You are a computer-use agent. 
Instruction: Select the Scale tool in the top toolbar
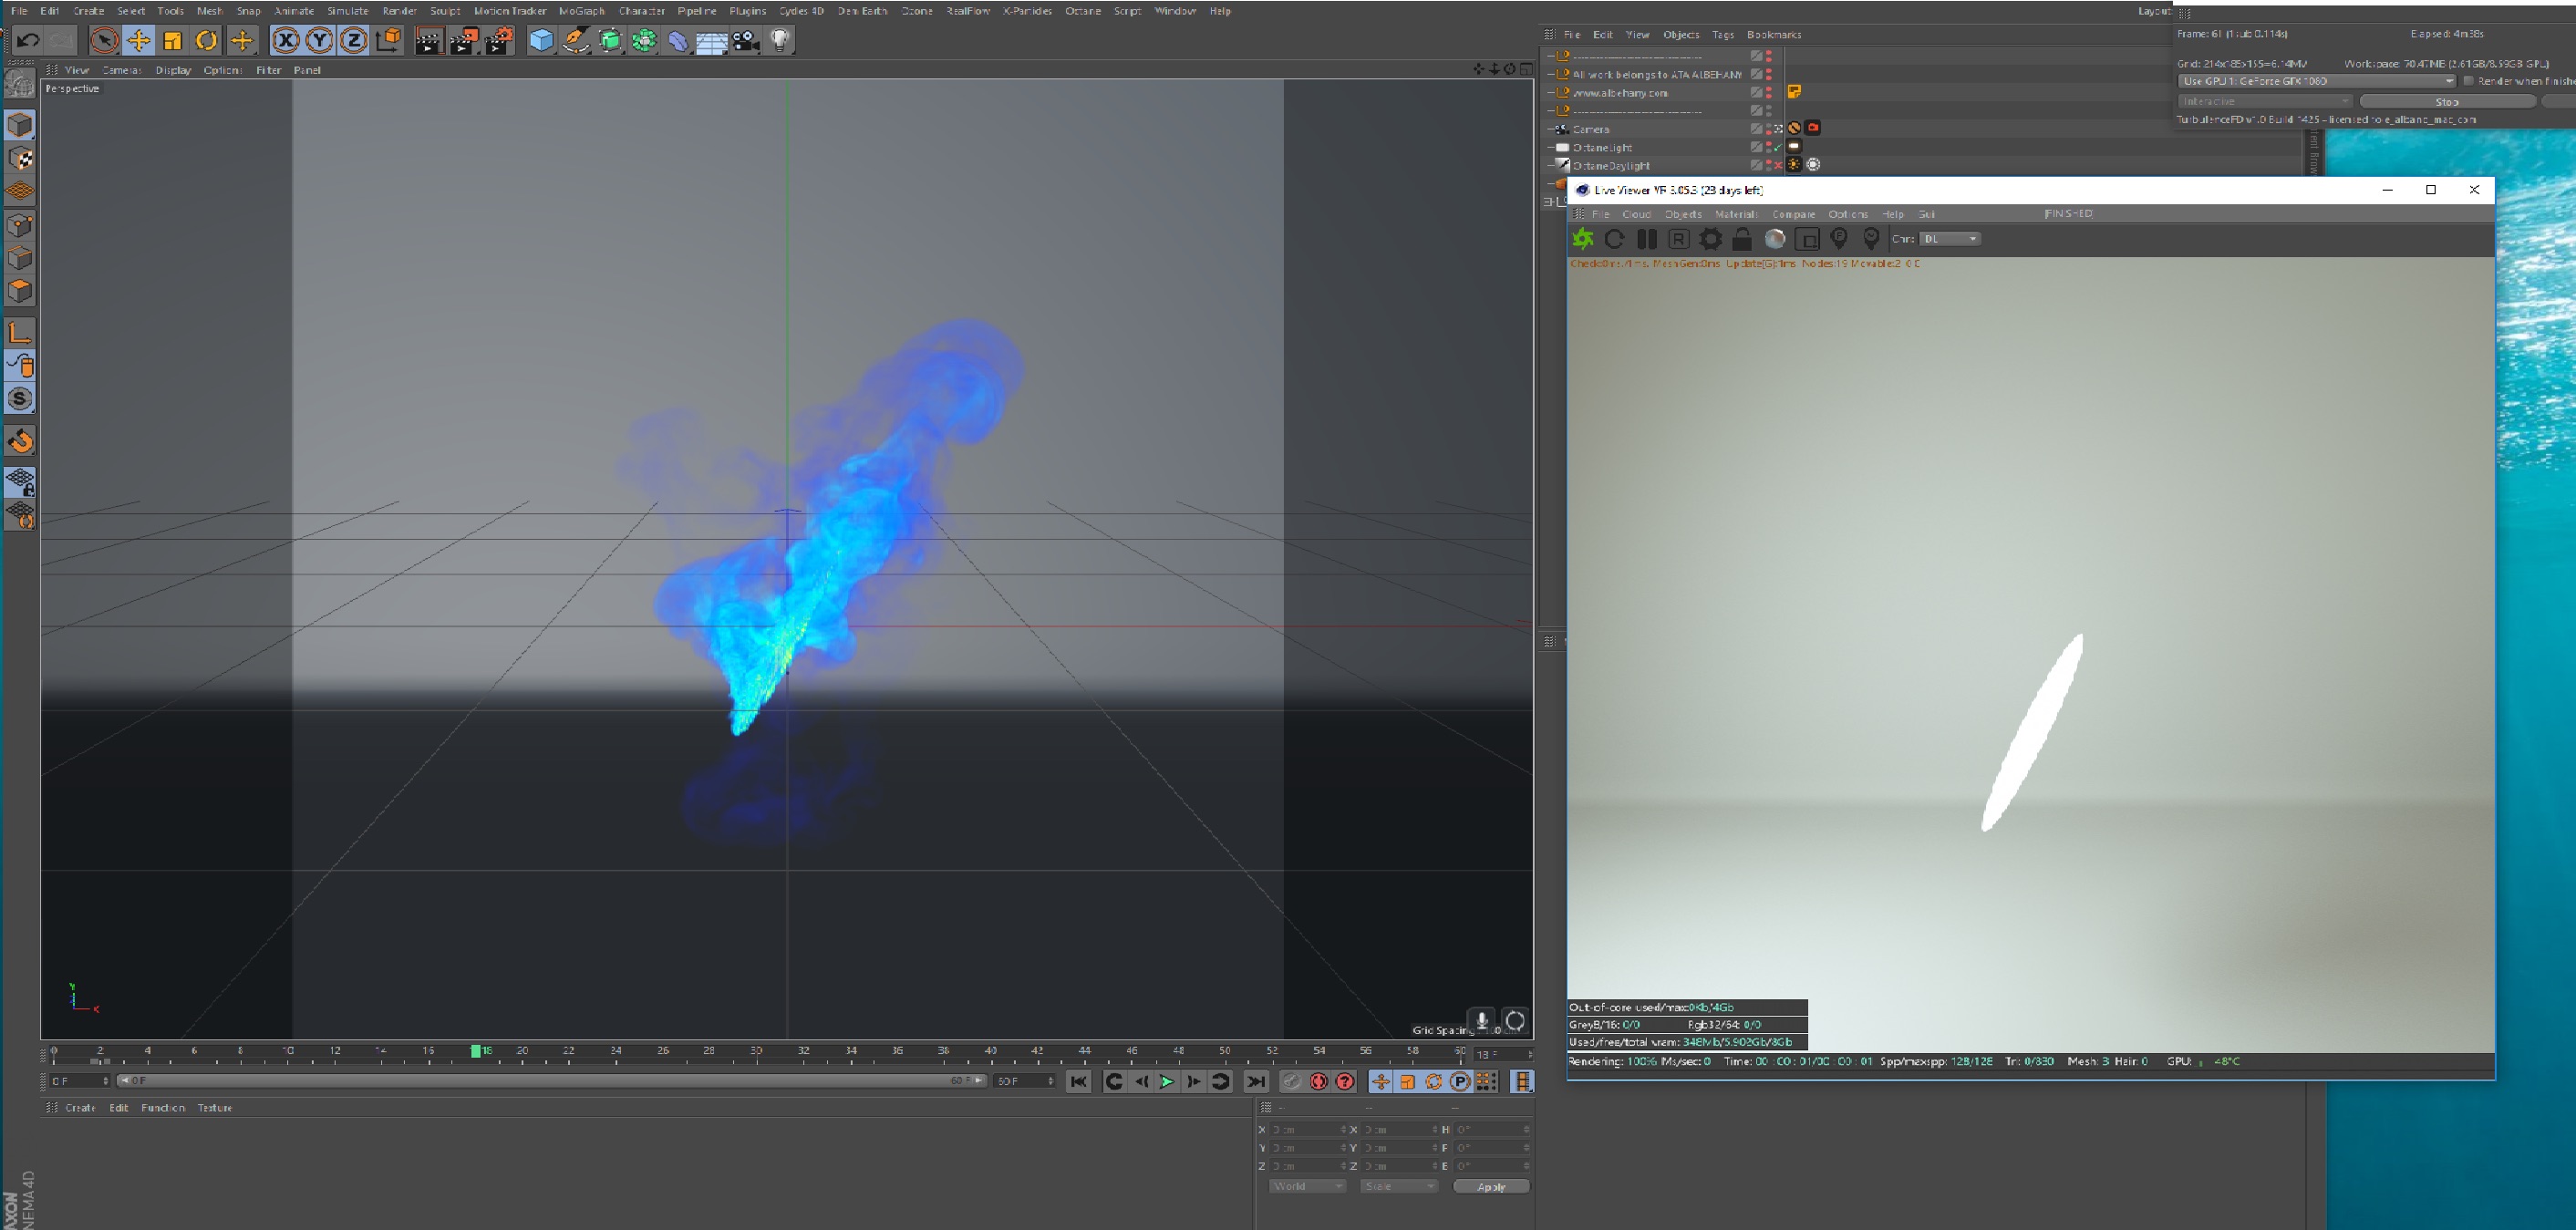[173, 41]
